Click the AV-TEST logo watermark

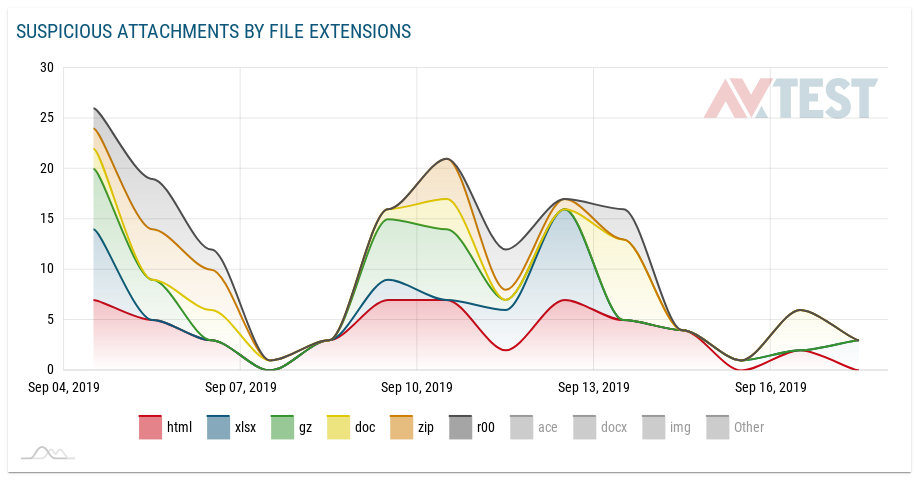pyautogui.click(x=790, y=99)
